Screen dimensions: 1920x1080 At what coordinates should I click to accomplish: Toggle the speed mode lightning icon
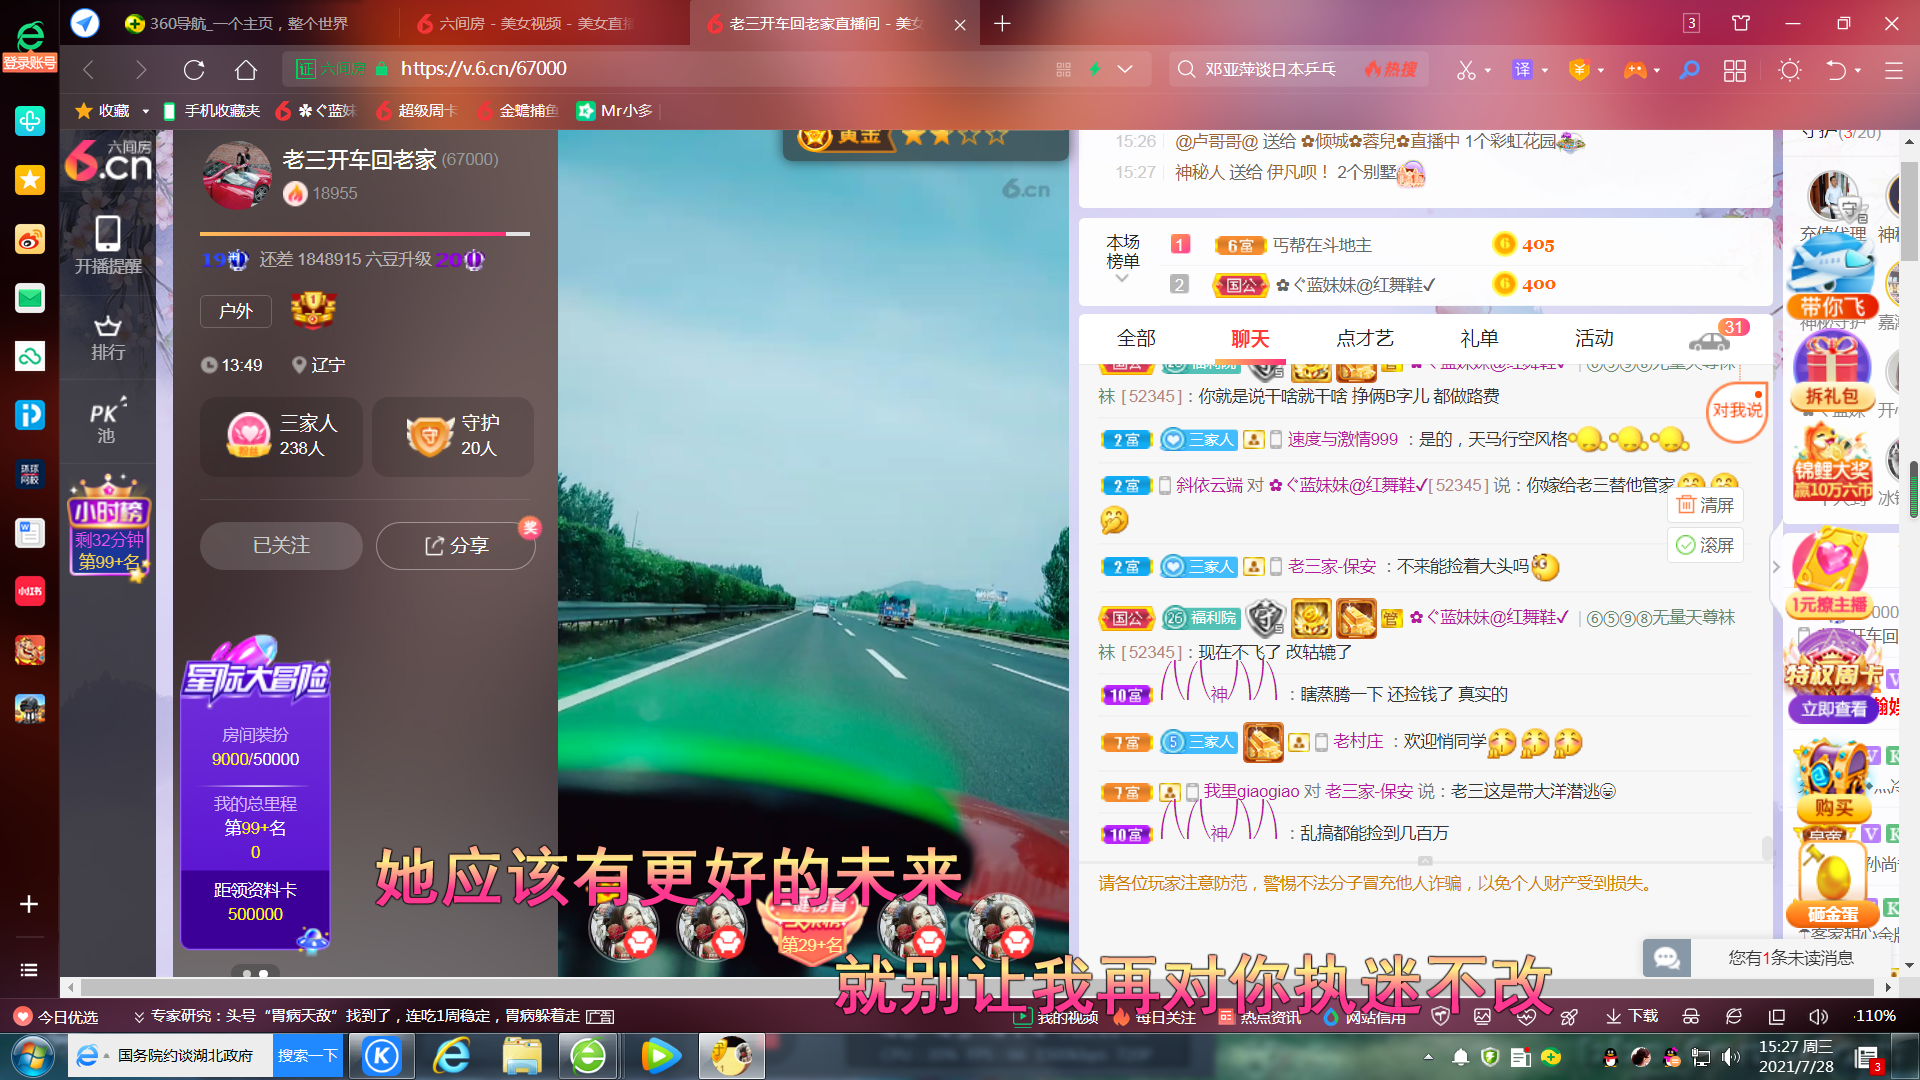1095,69
